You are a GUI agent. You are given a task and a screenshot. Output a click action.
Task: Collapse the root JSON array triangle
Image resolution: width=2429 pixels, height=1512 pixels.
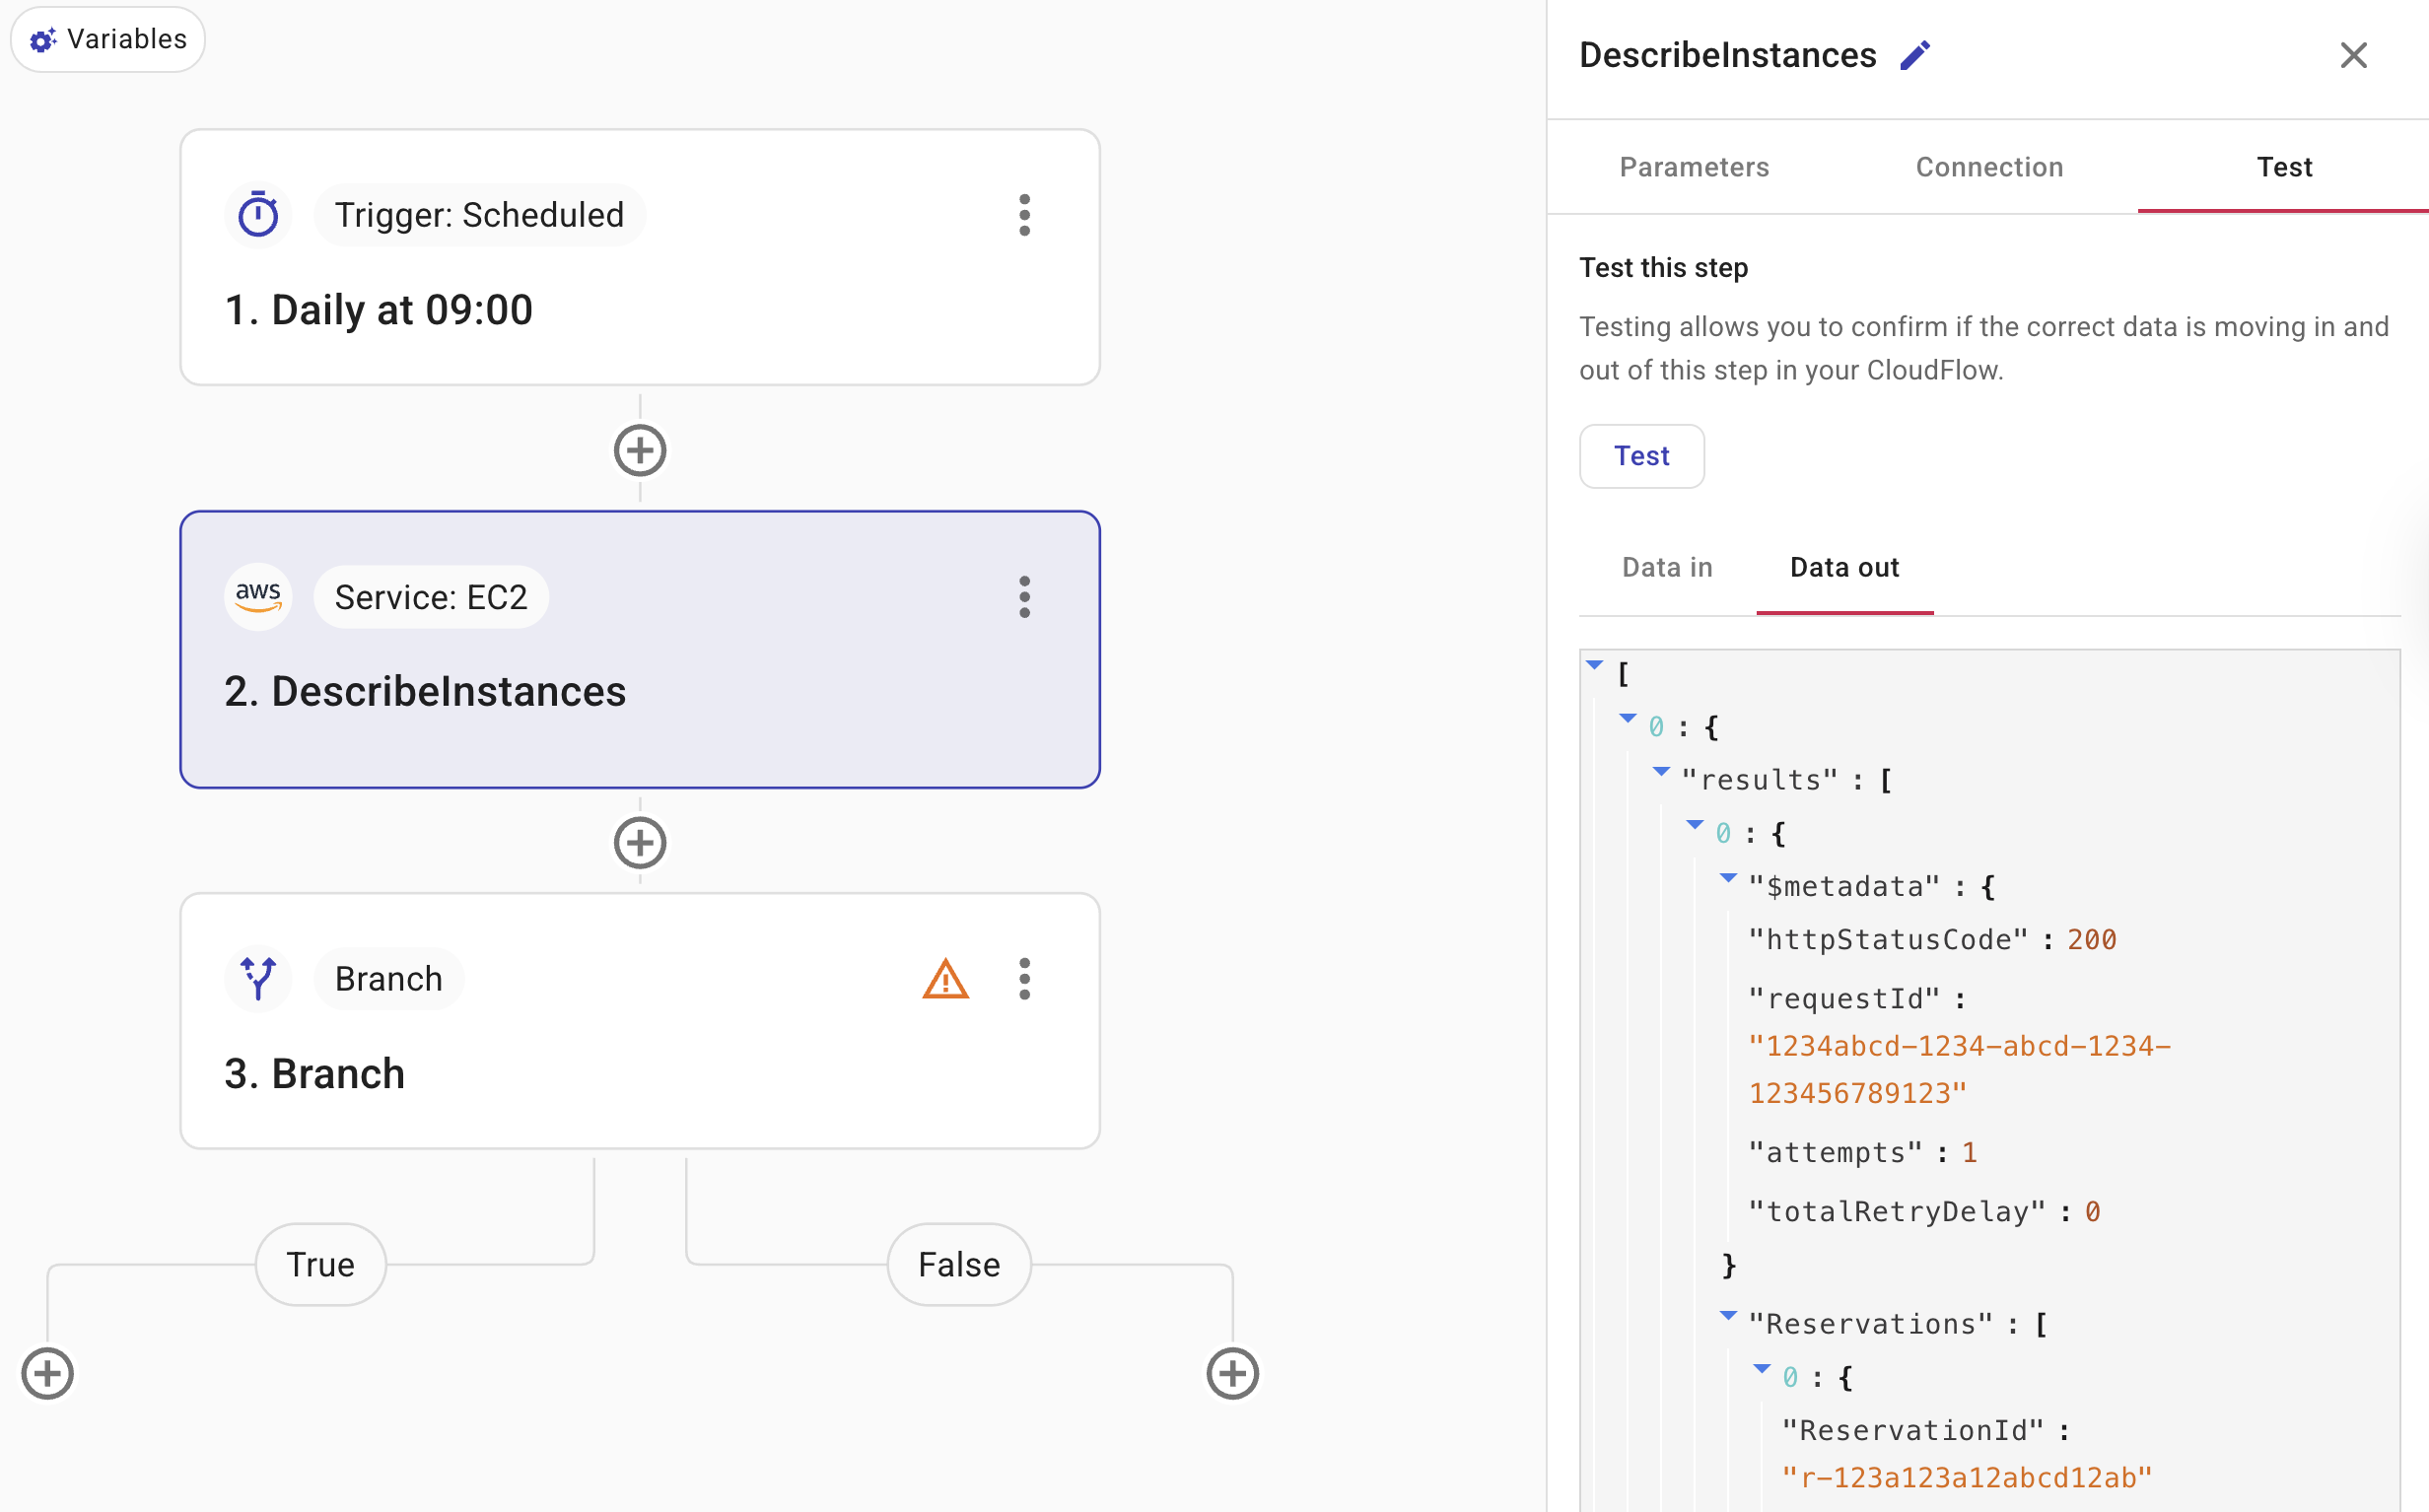[x=1595, y=665]
